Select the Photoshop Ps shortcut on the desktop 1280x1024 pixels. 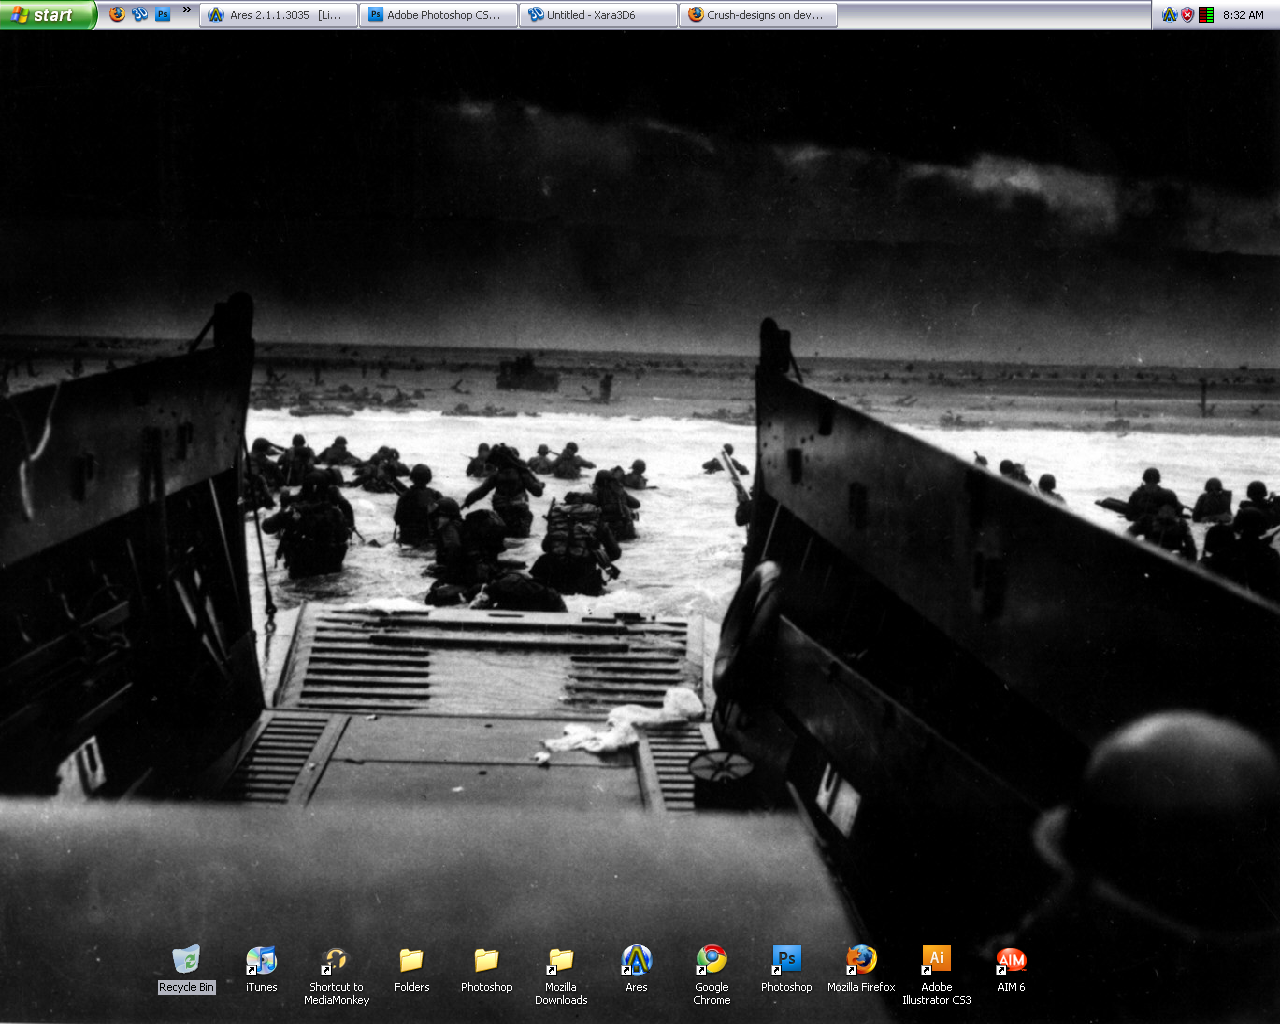787,969
